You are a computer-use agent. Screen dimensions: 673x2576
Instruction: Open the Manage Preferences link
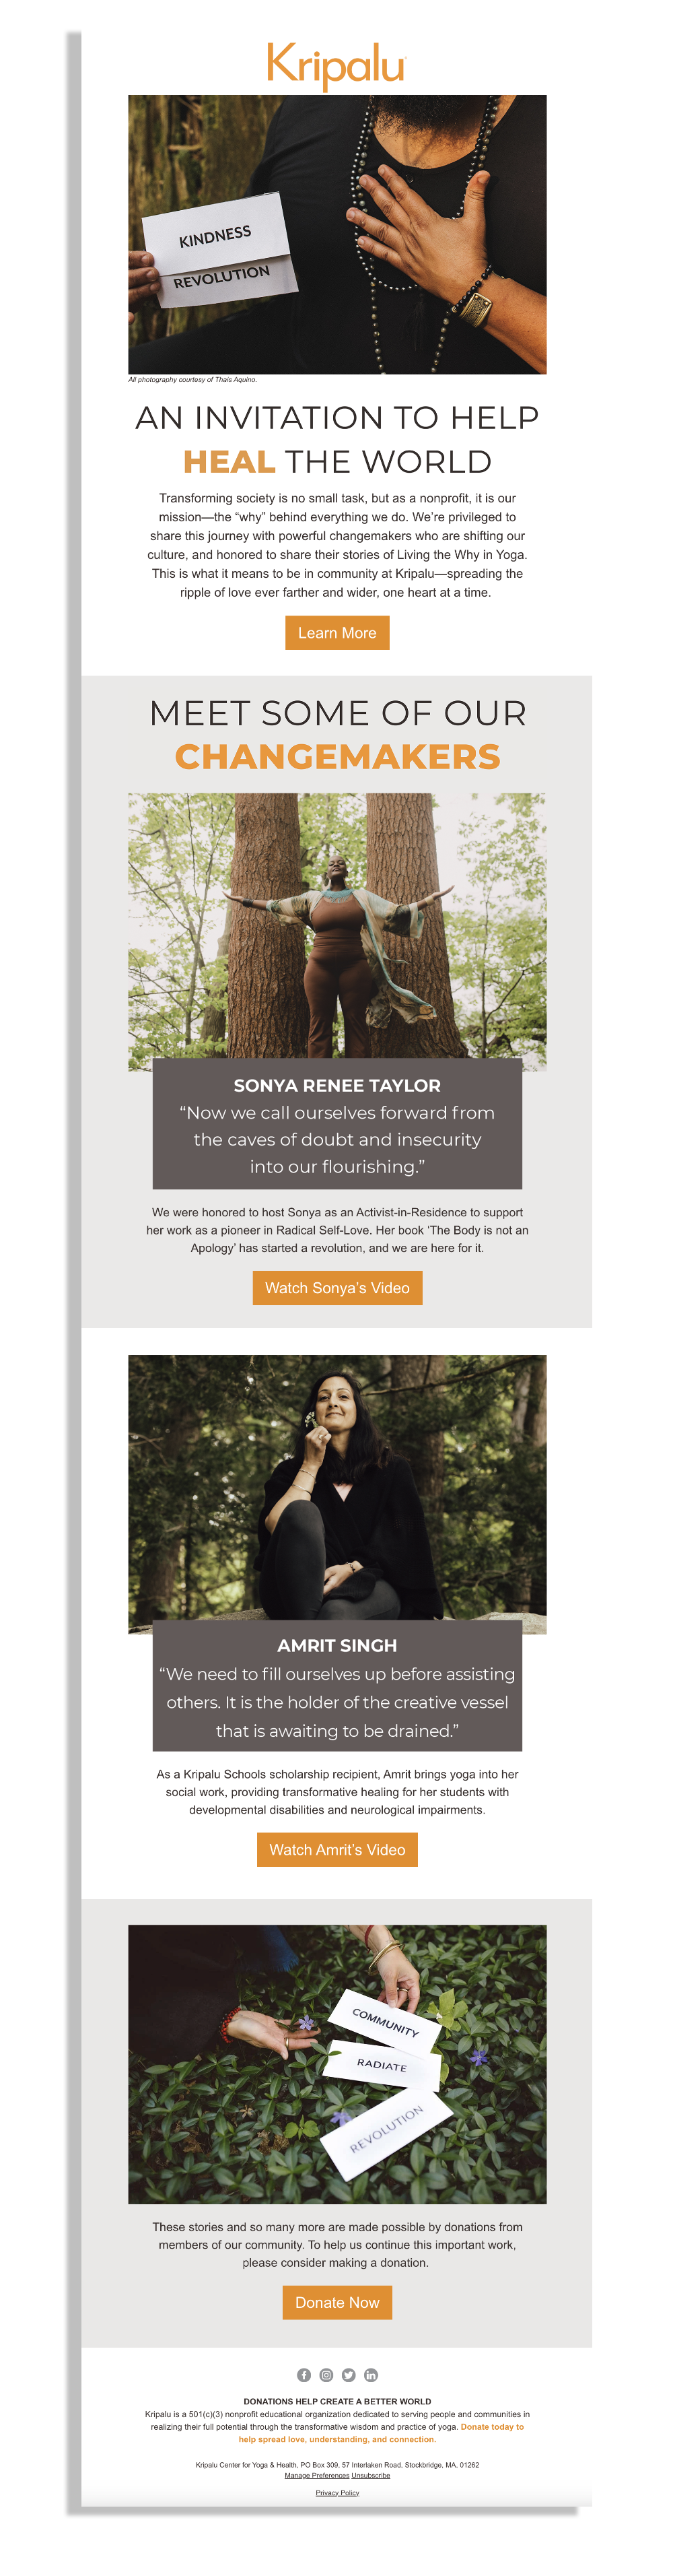317,2475
